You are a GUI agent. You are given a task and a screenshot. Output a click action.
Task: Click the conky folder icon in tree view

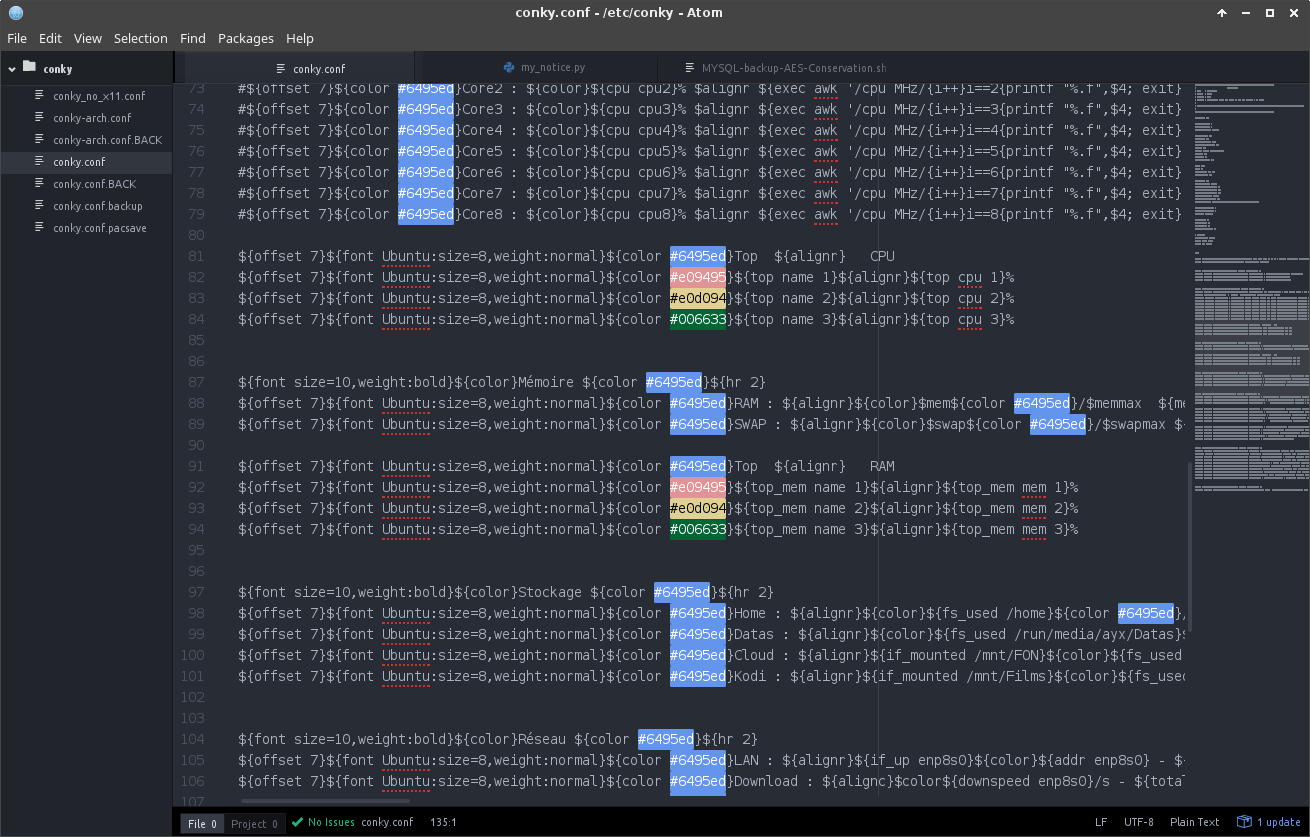[x=29, y=68]
